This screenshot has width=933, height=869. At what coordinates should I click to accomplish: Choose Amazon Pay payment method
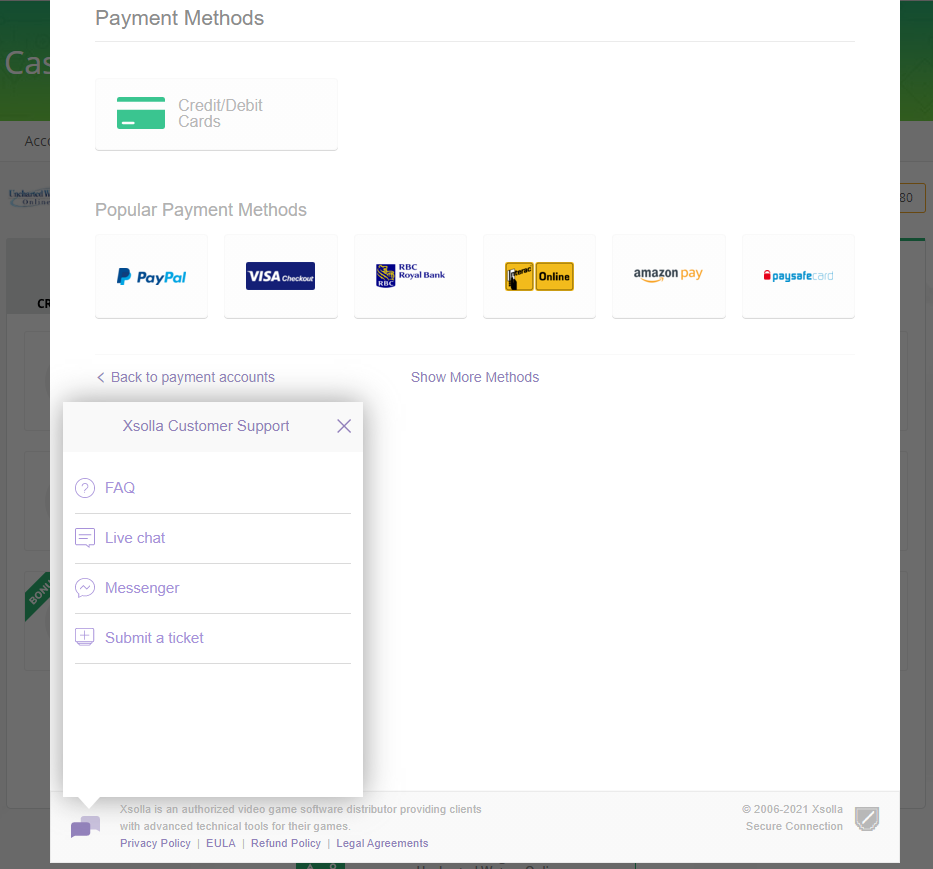(x=669, y=276)
